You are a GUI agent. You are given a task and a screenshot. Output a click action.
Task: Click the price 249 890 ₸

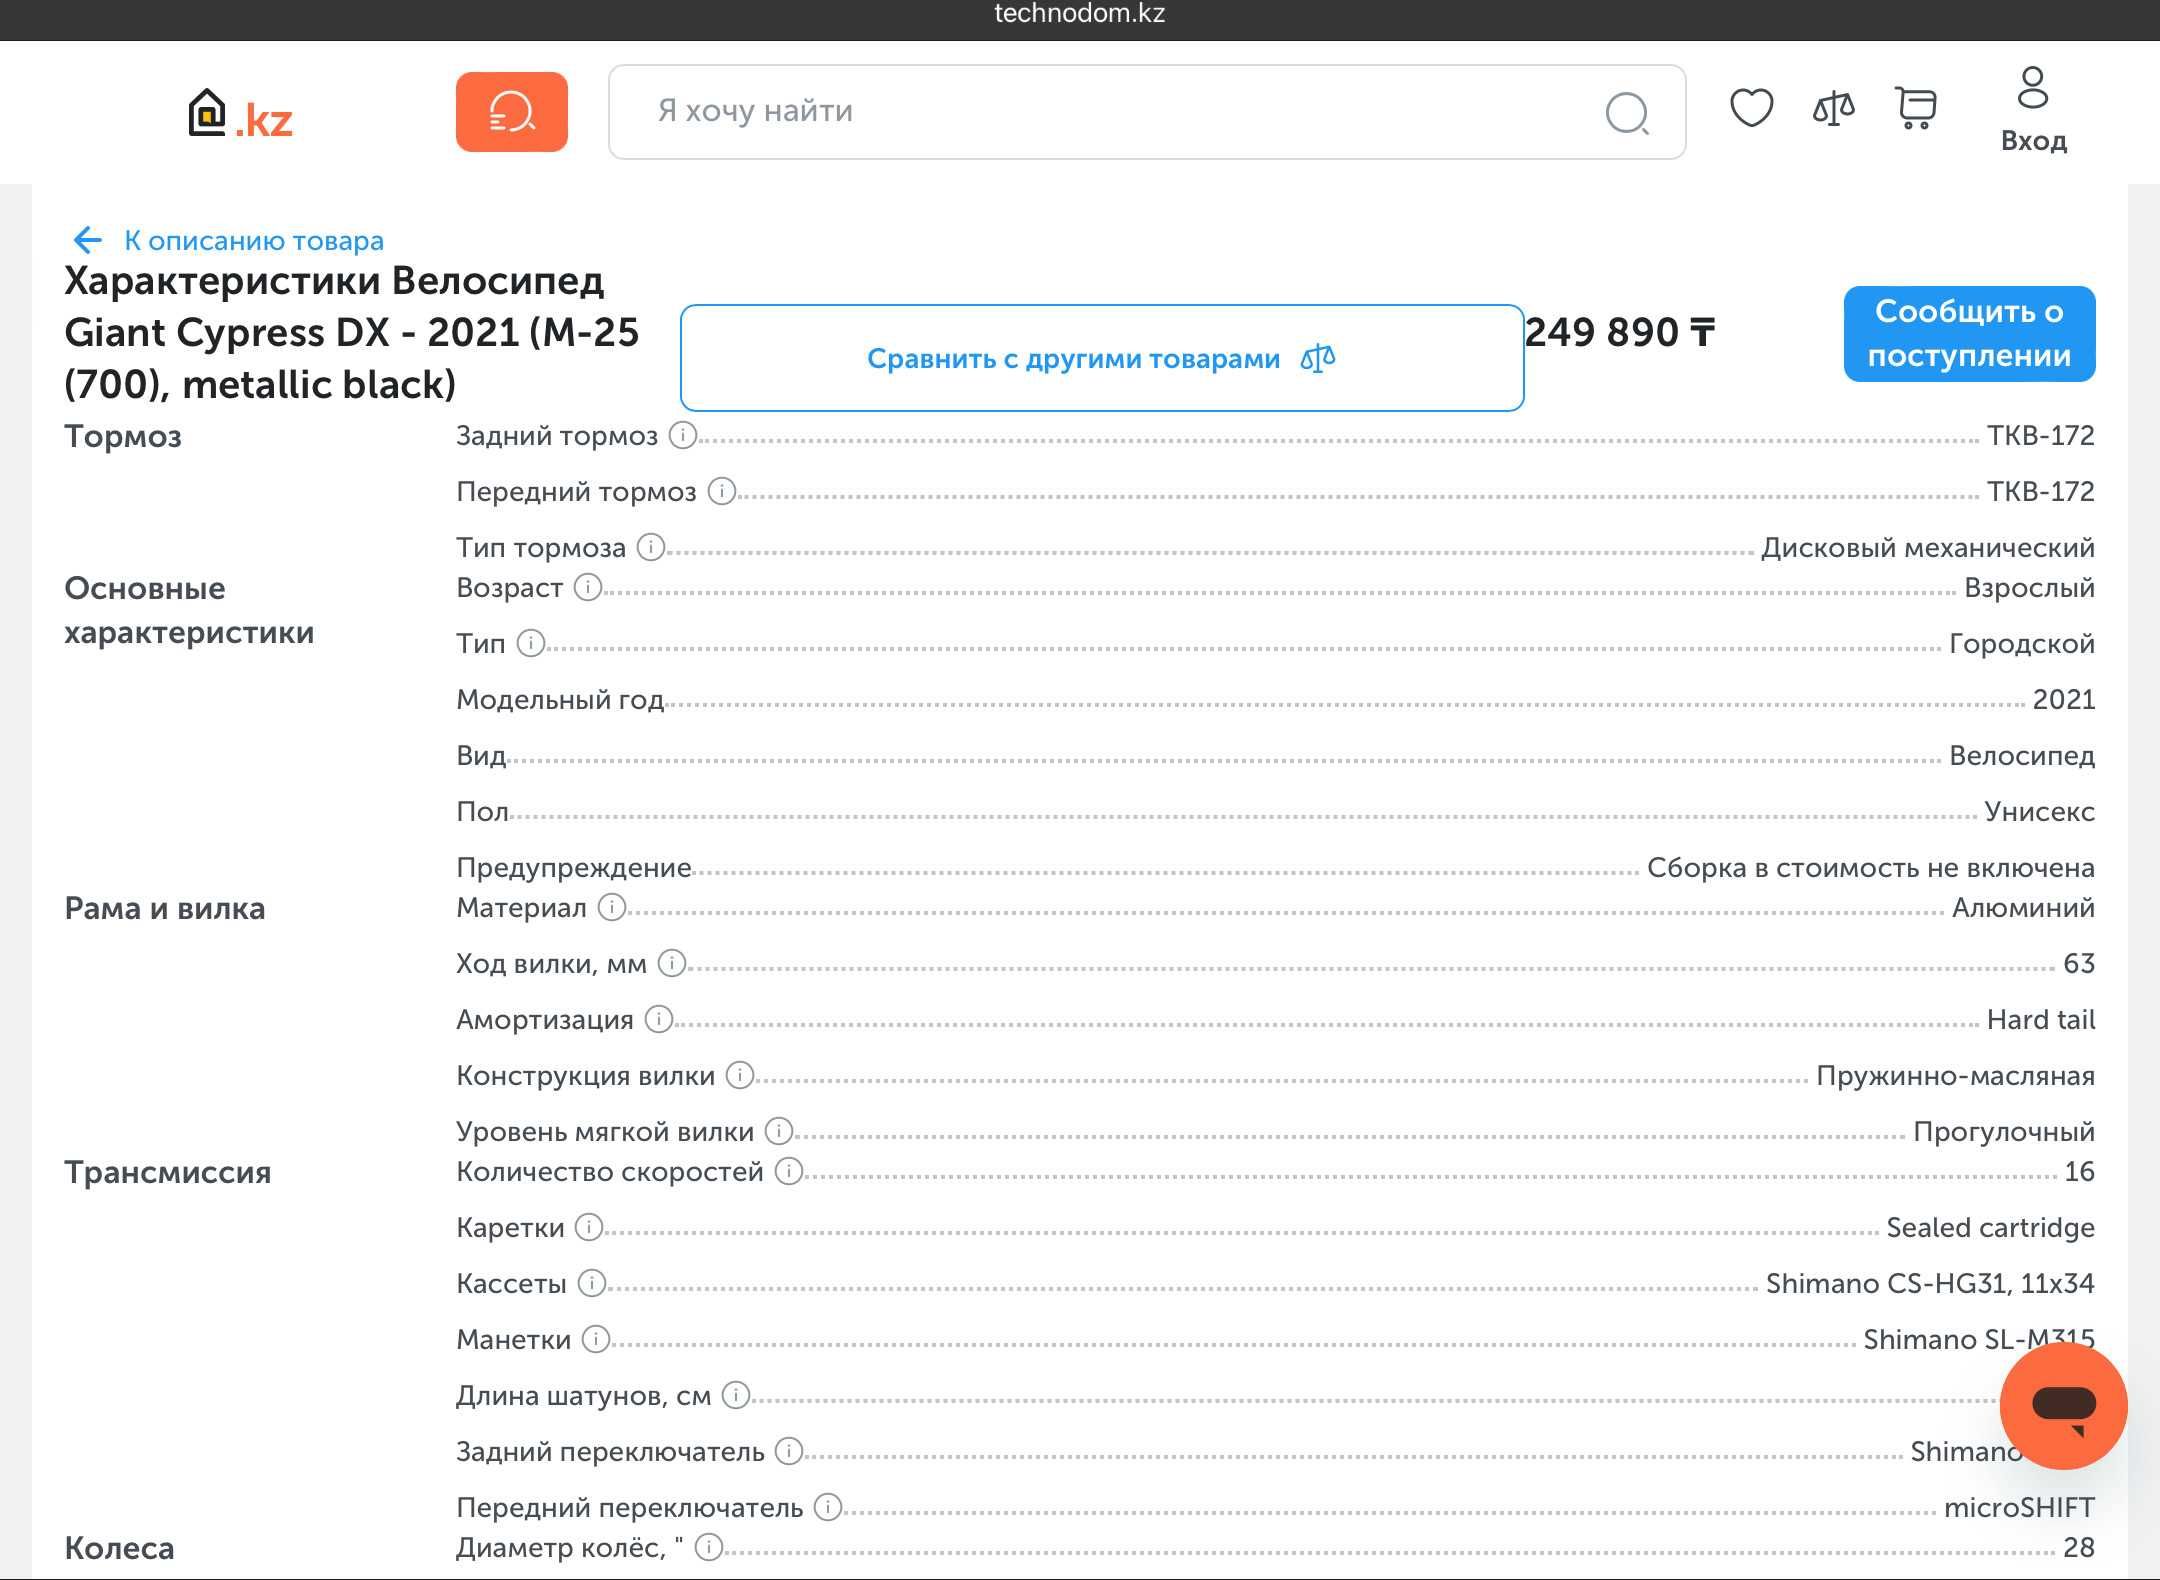click(x=1620, y=332)
